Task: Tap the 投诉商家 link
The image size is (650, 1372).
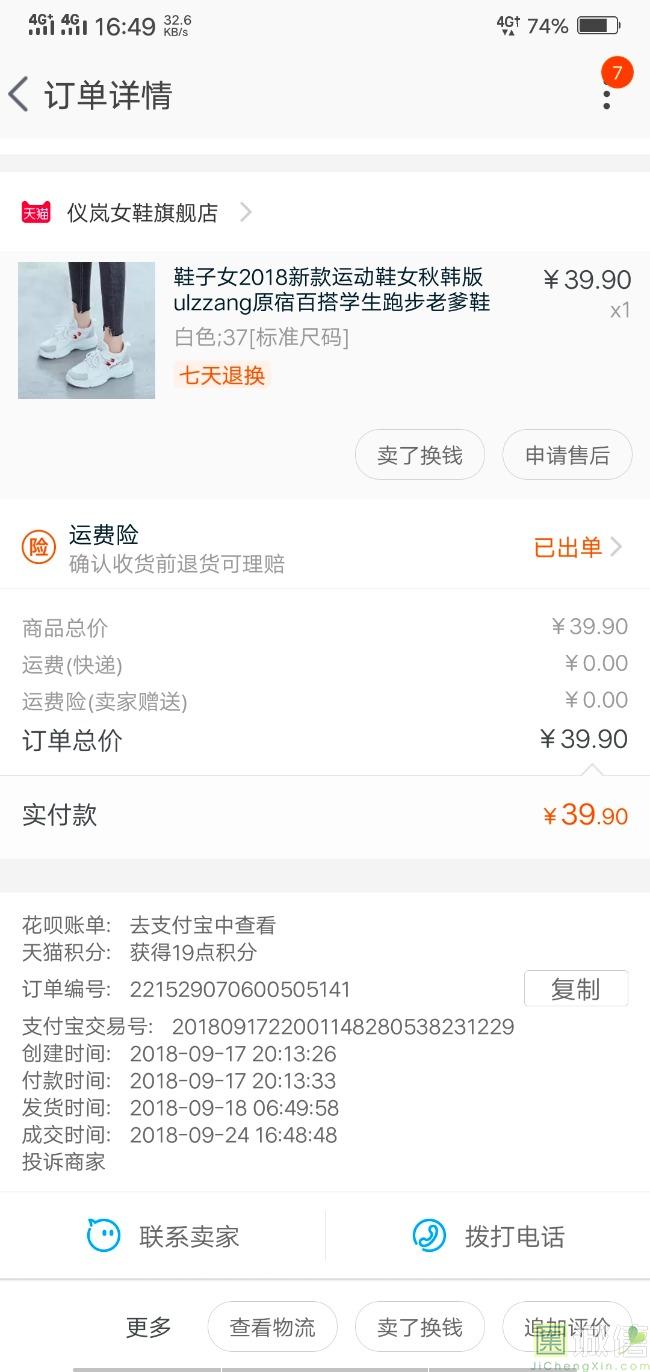Action: pos(64,1162)
